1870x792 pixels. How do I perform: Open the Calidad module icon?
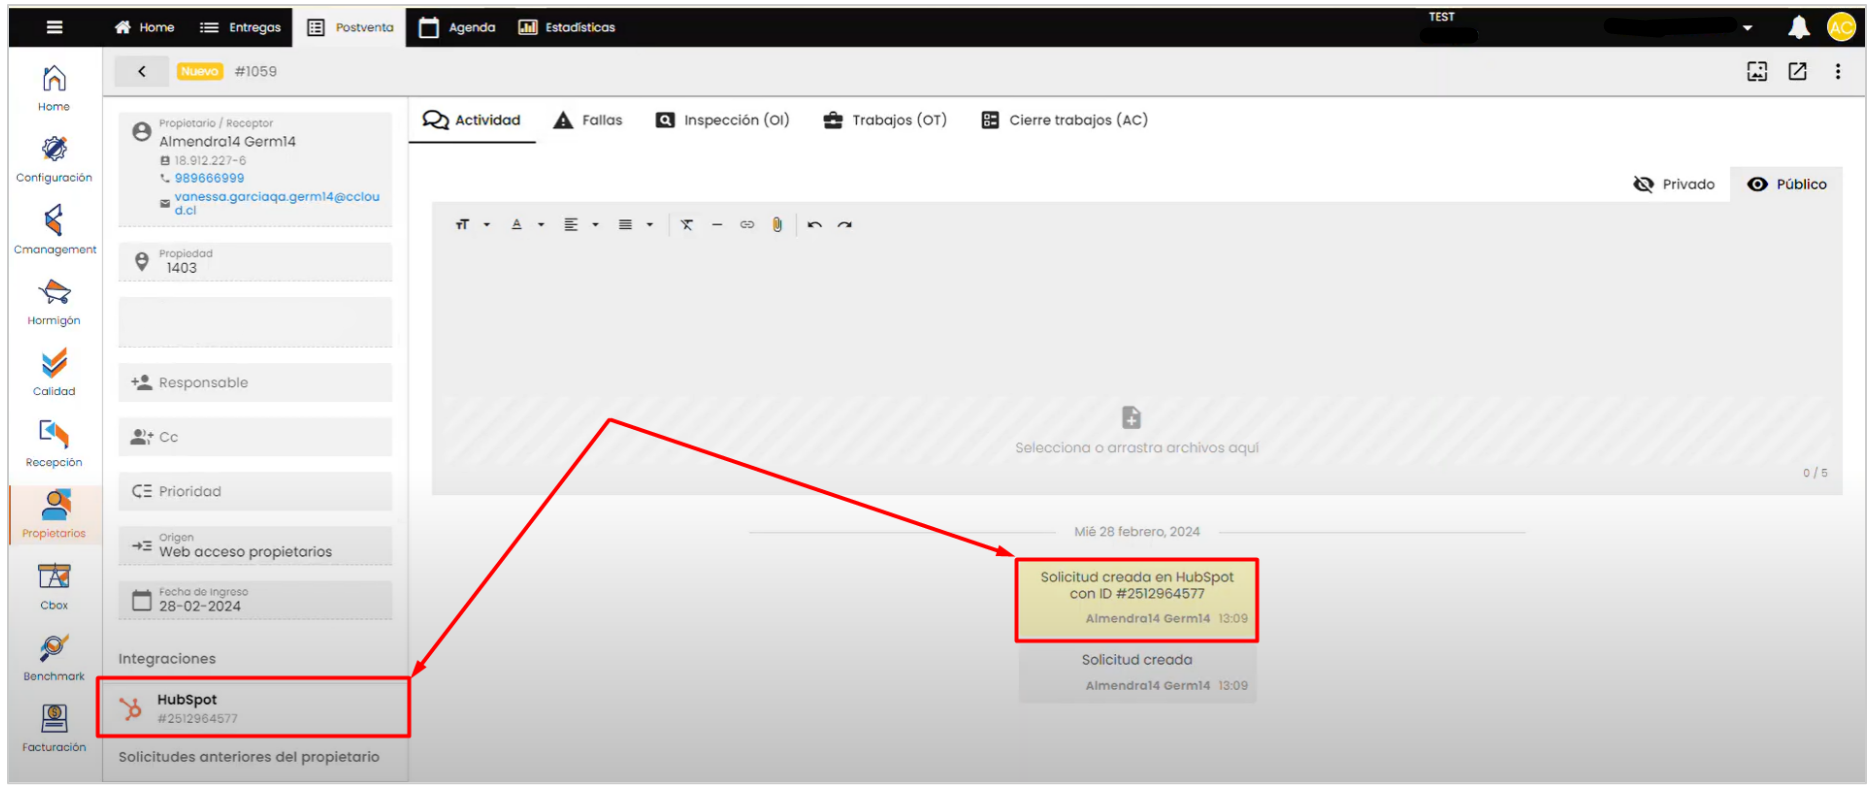54,372
